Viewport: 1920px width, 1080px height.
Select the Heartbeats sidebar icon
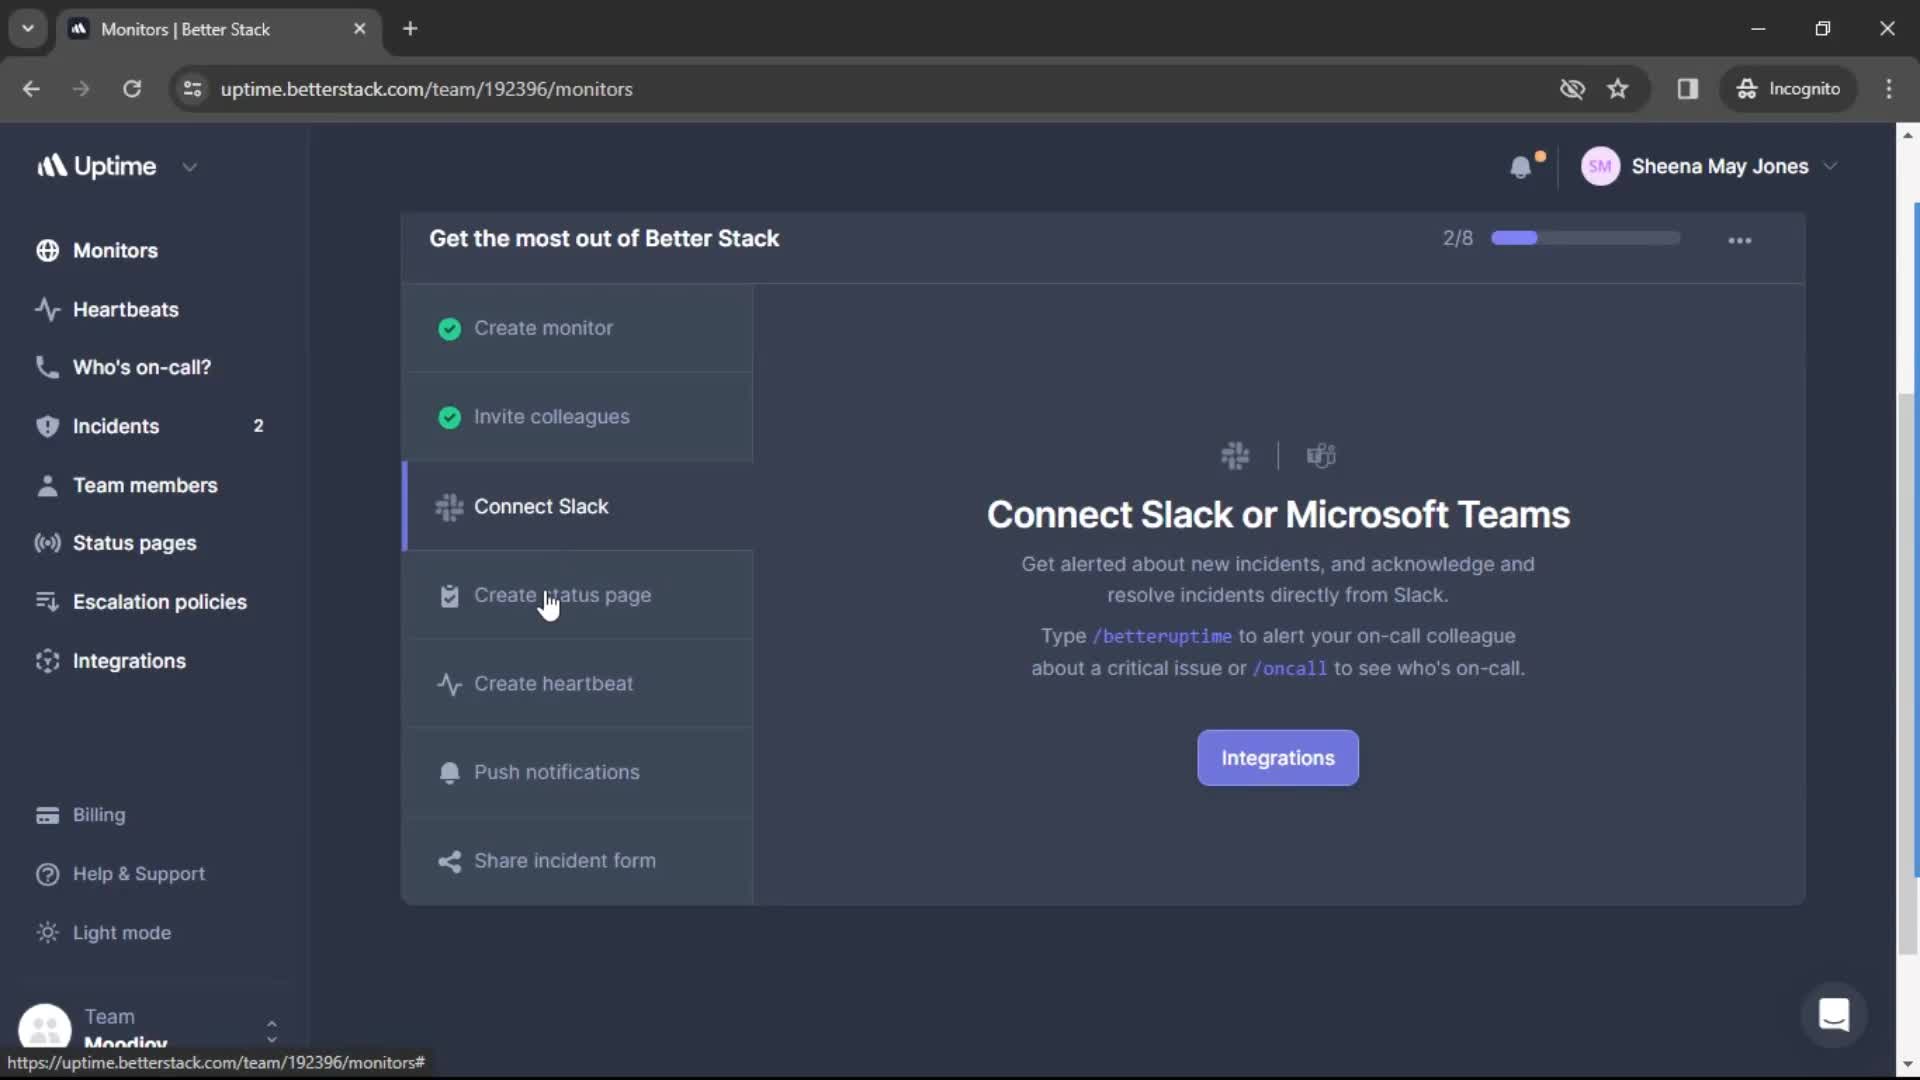(46, 307)
